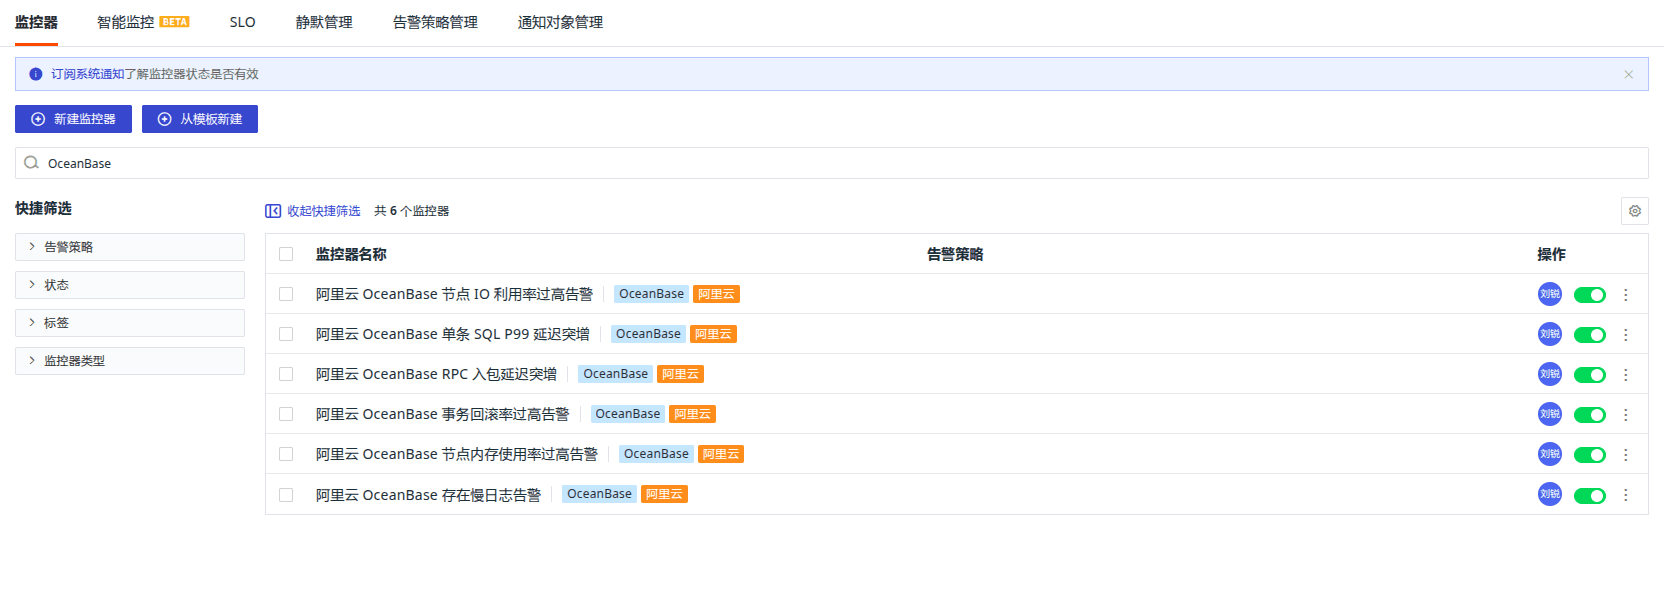Disable the RPC 入包延迟突增 monitor switch
The width and height of the screenshot is (1664, 590).
point(1590,375)
